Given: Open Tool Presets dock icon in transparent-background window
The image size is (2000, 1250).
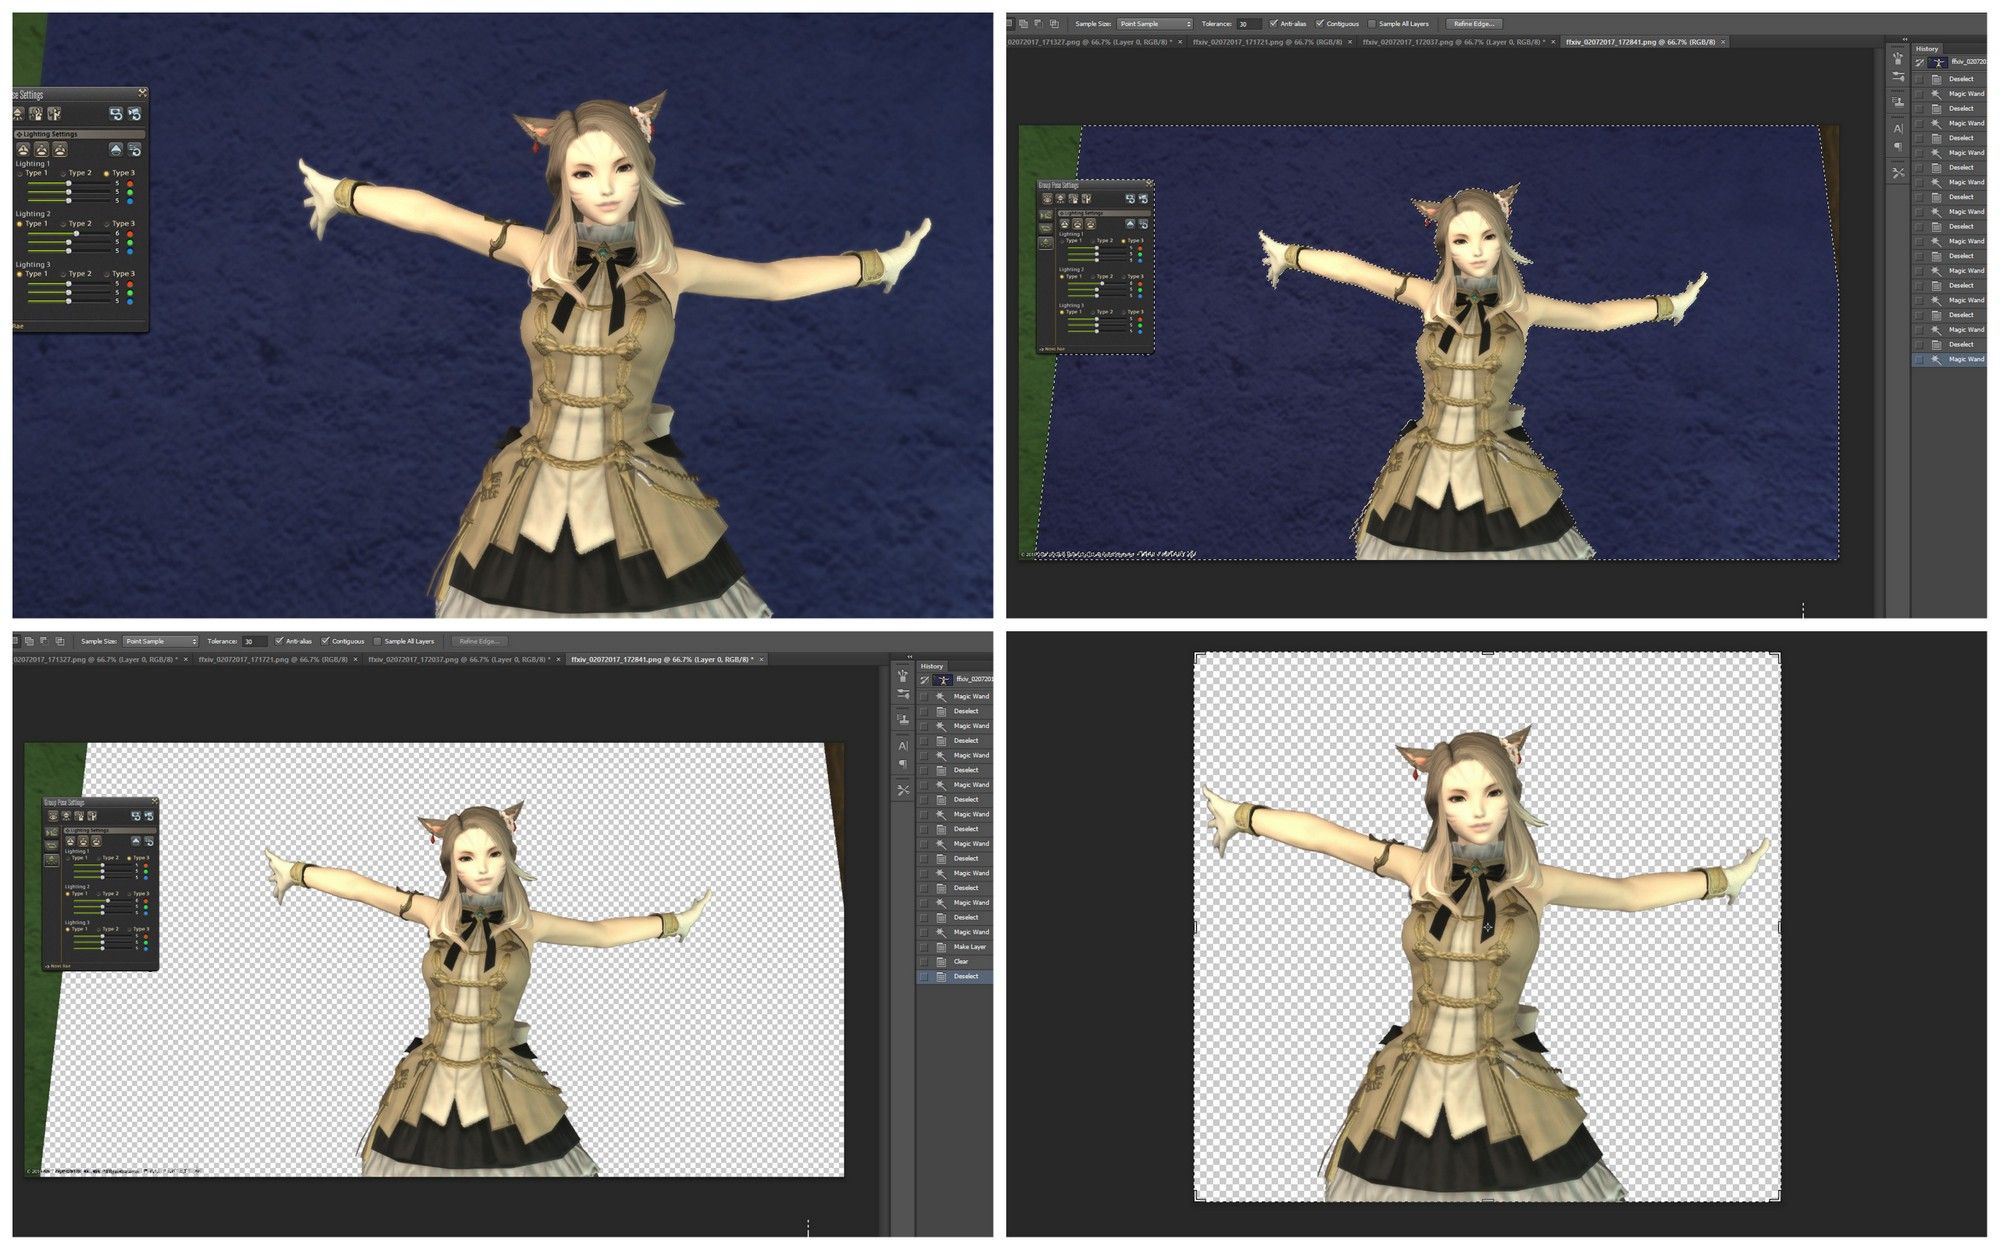Looking at the screenshot, I should (x=903, y=790).
